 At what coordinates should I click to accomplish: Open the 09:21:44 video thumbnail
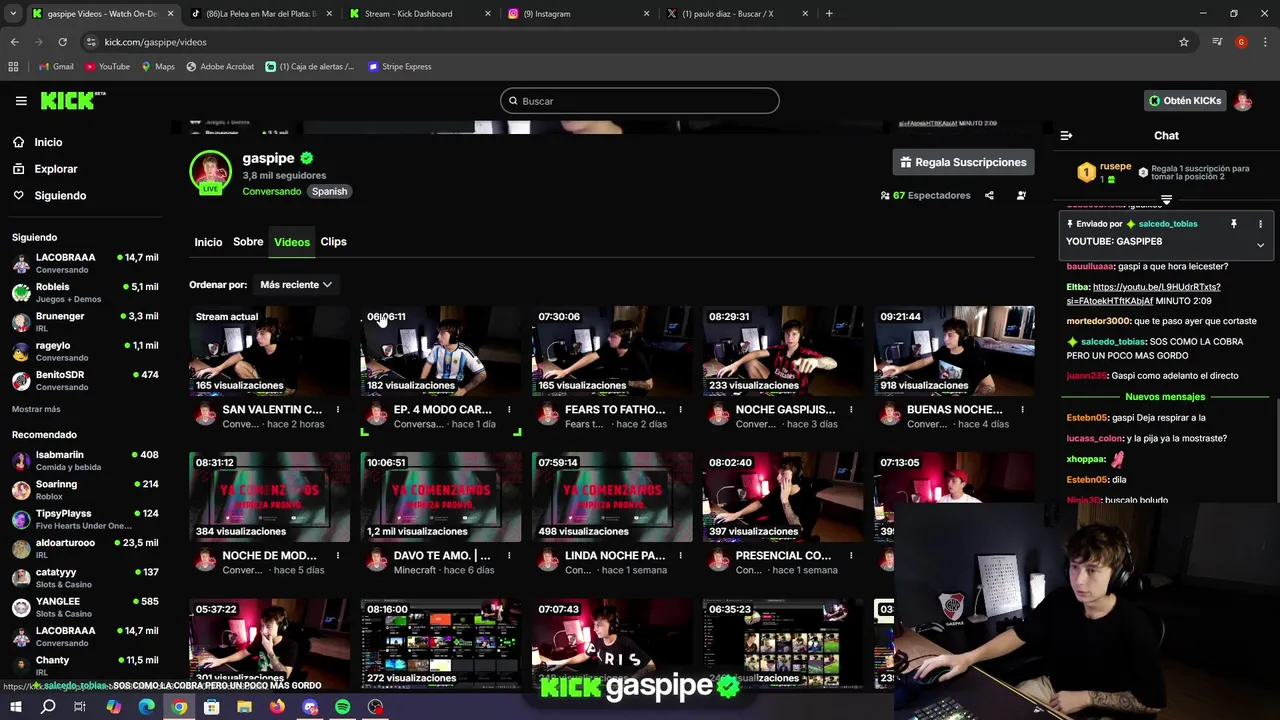point(954,351)
